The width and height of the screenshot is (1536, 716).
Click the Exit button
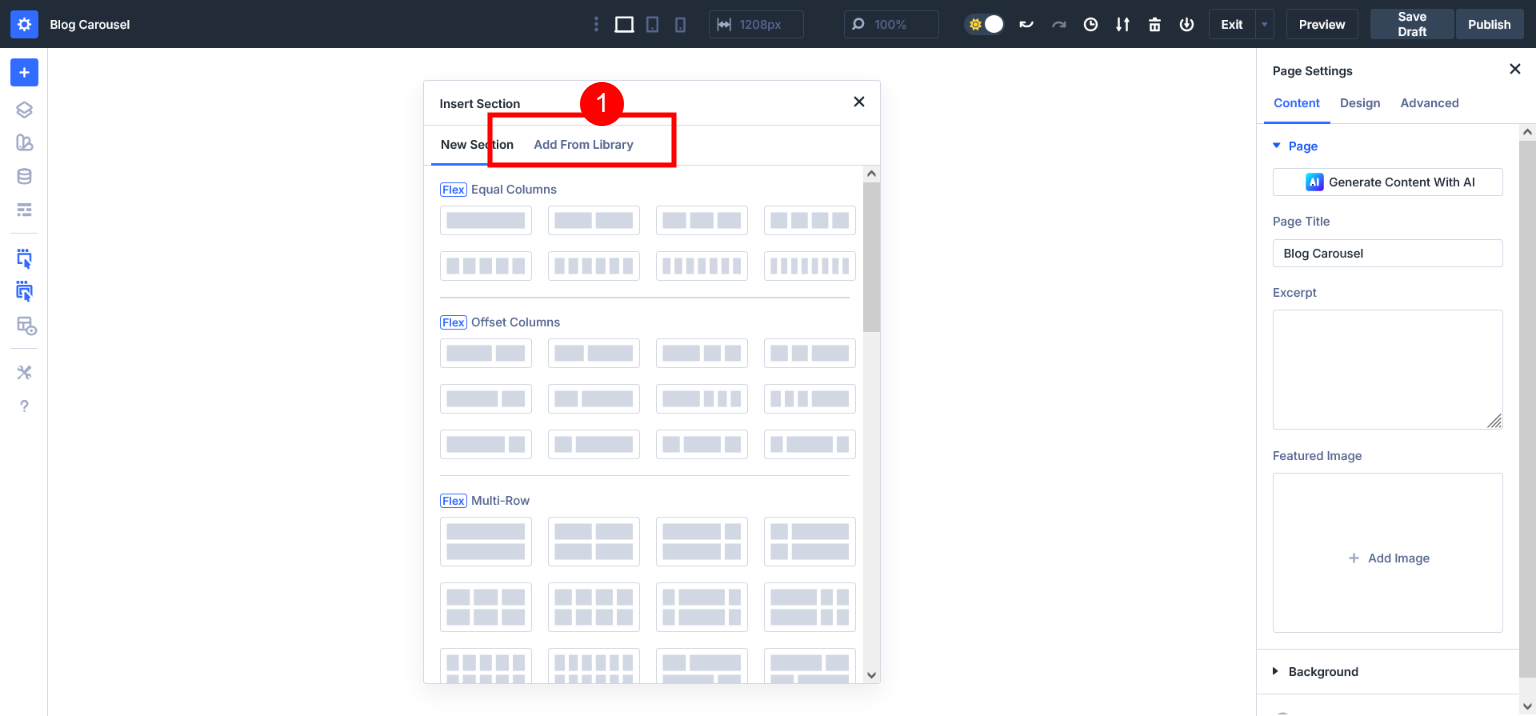click(x=1232, y=24)
